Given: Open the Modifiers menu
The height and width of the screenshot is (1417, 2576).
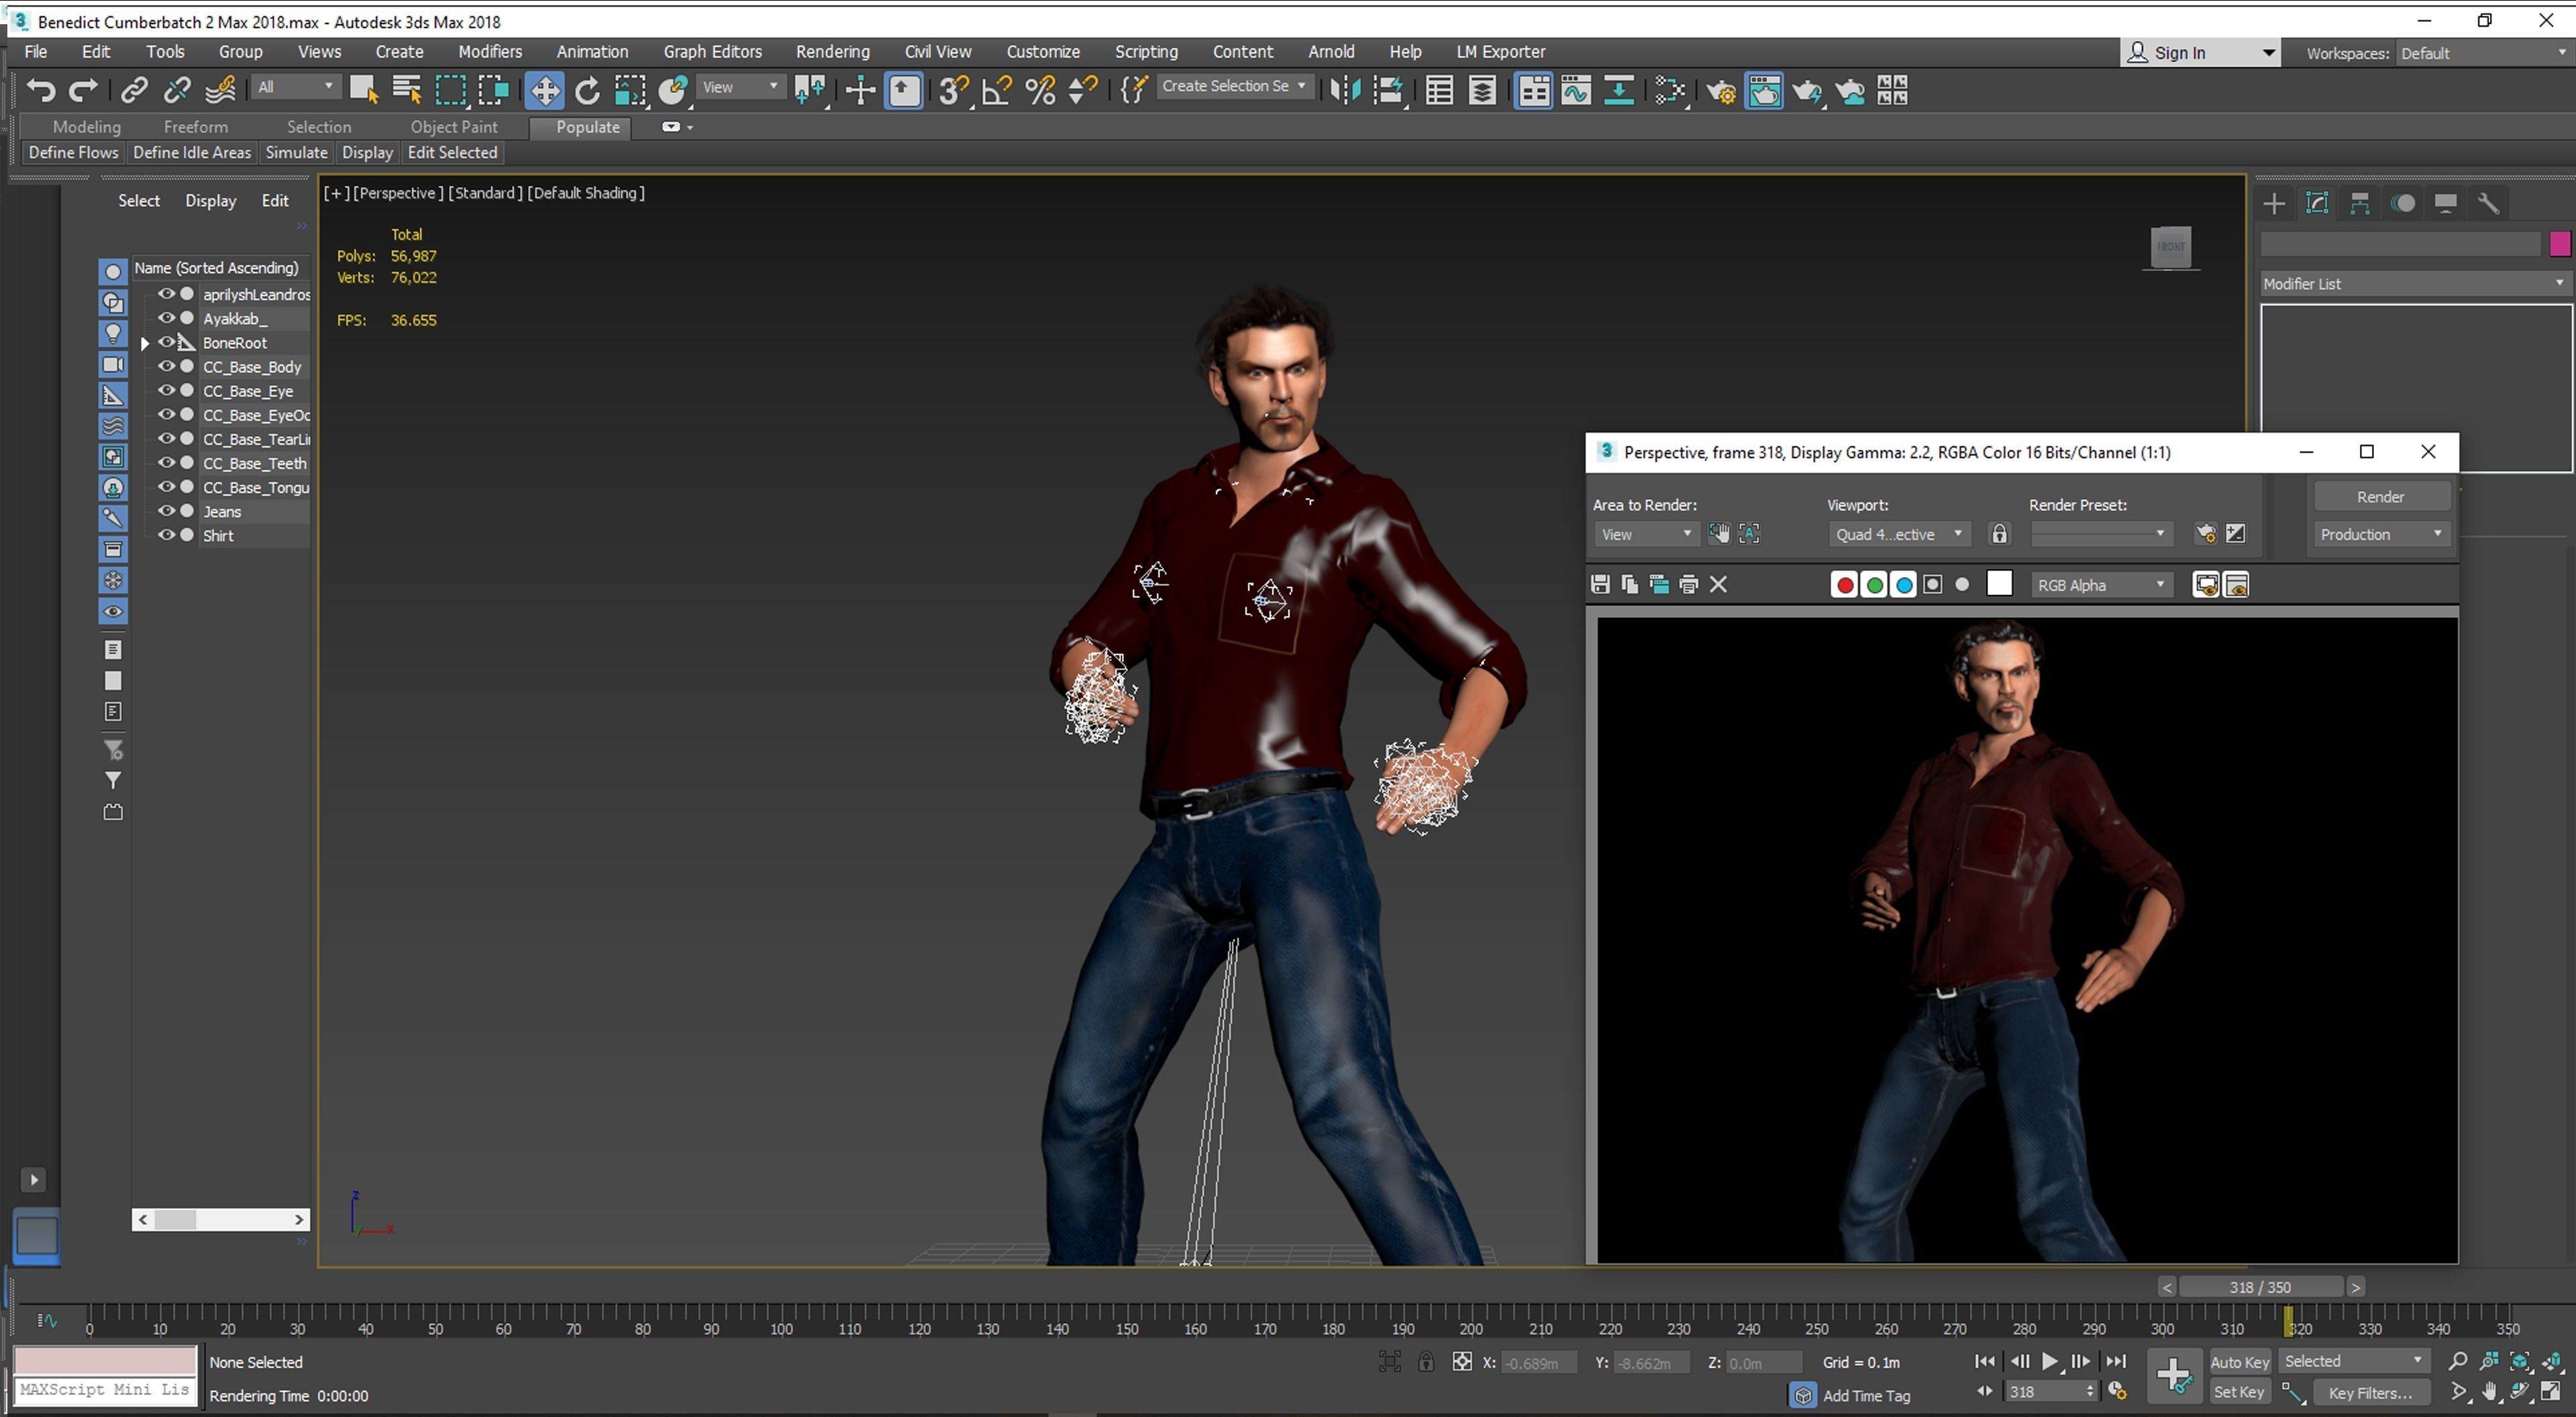Looking at the screenshot, I should coord(490,52).
